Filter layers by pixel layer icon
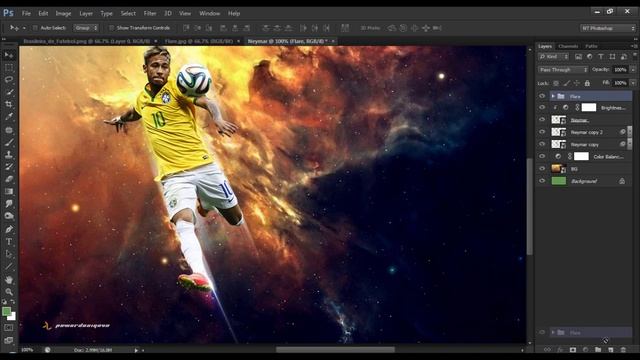This screenshot has height=360, width=640. click(578, 57)
